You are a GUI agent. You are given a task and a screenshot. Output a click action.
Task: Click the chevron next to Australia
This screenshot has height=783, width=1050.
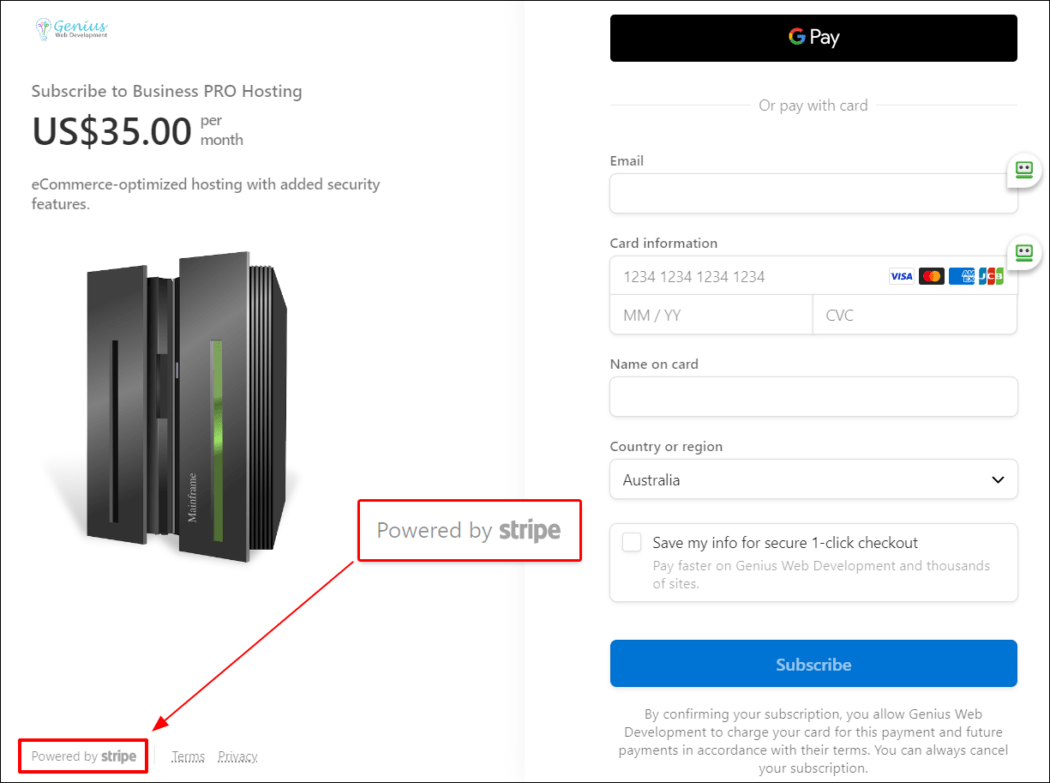point(996,479)
